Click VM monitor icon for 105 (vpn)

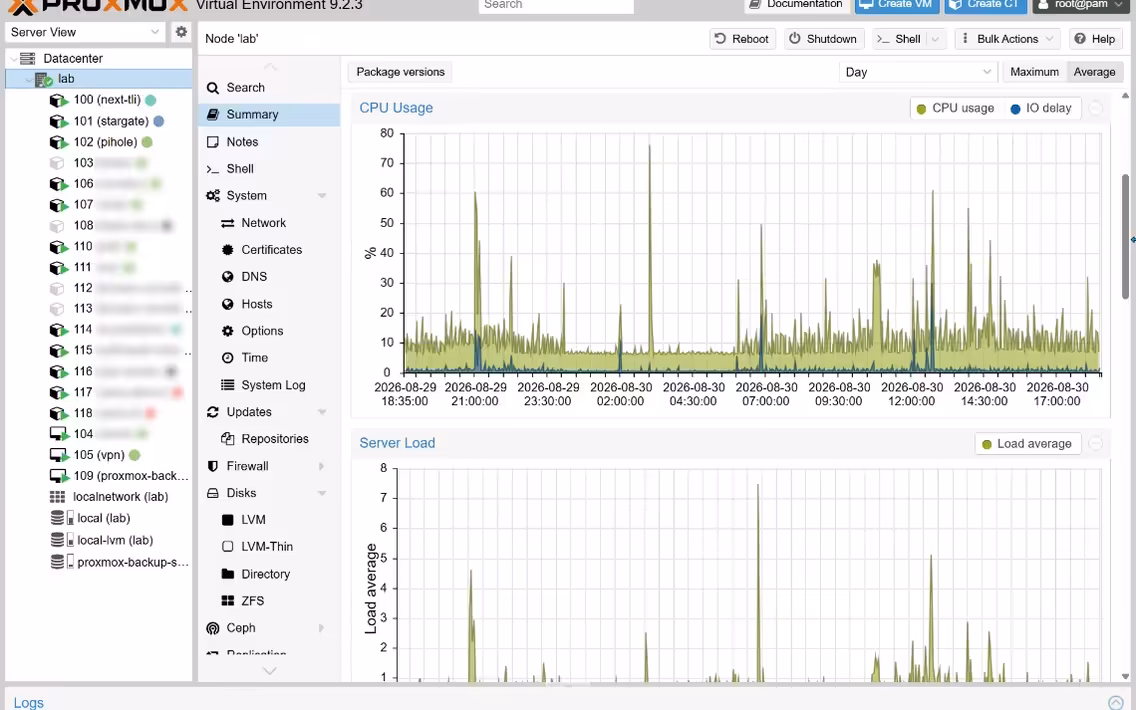point(59,455)
